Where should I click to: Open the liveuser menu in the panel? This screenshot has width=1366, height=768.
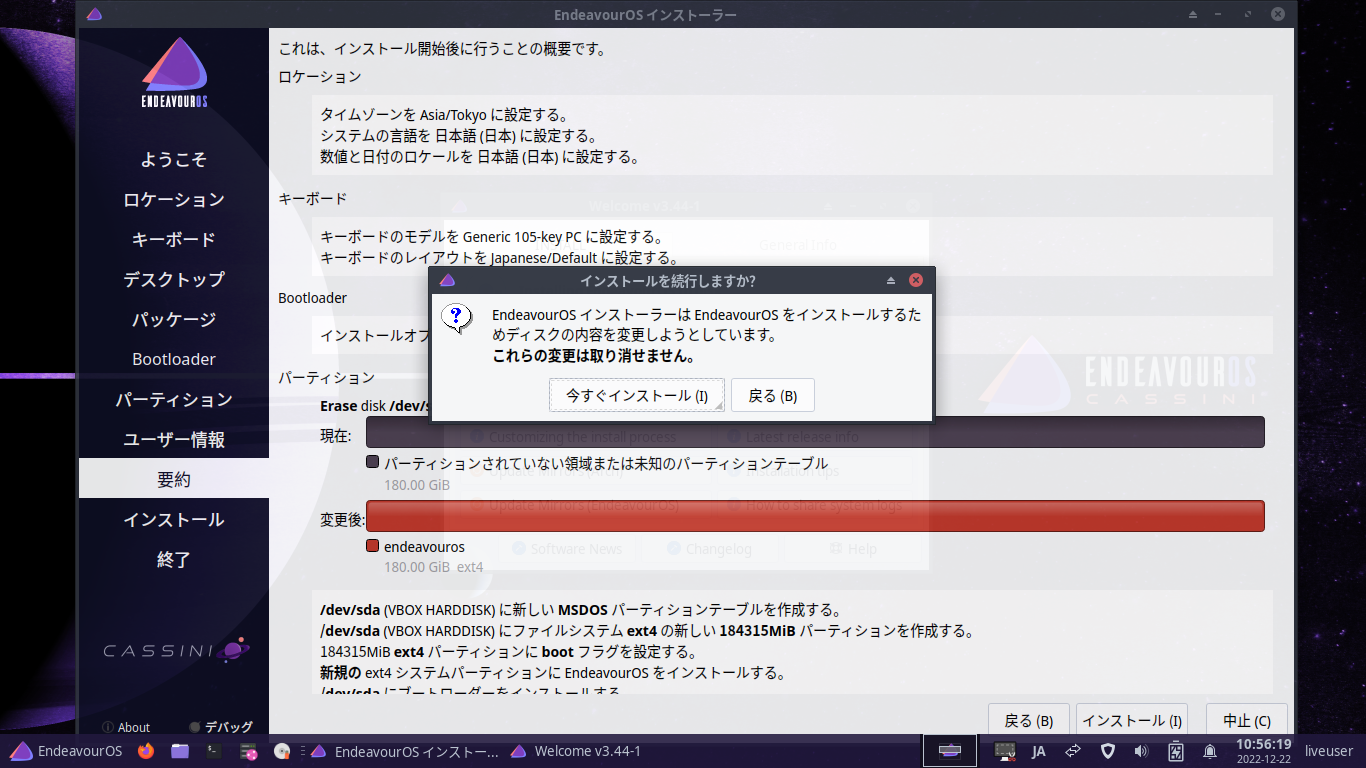click(1329, 751)
